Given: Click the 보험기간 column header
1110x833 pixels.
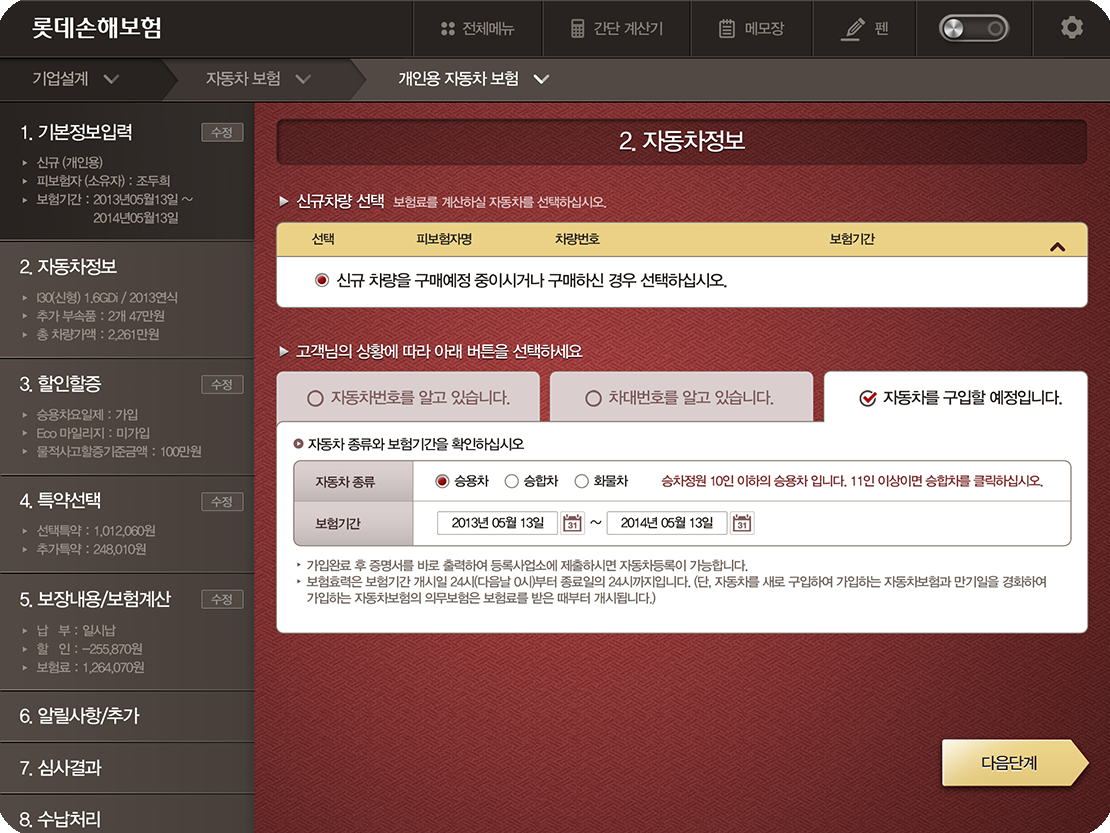Looking at the screenshot, I should (x=852, y=239).
